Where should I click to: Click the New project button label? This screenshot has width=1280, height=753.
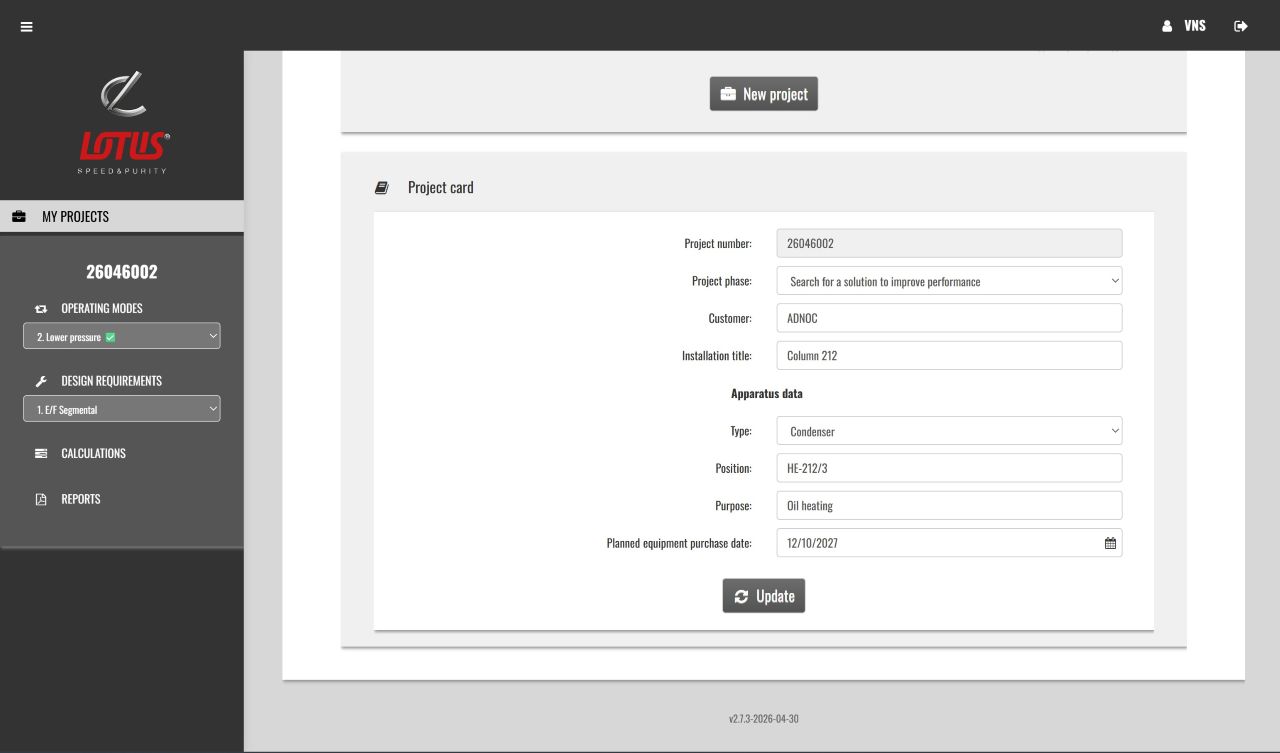coord(775,94)
